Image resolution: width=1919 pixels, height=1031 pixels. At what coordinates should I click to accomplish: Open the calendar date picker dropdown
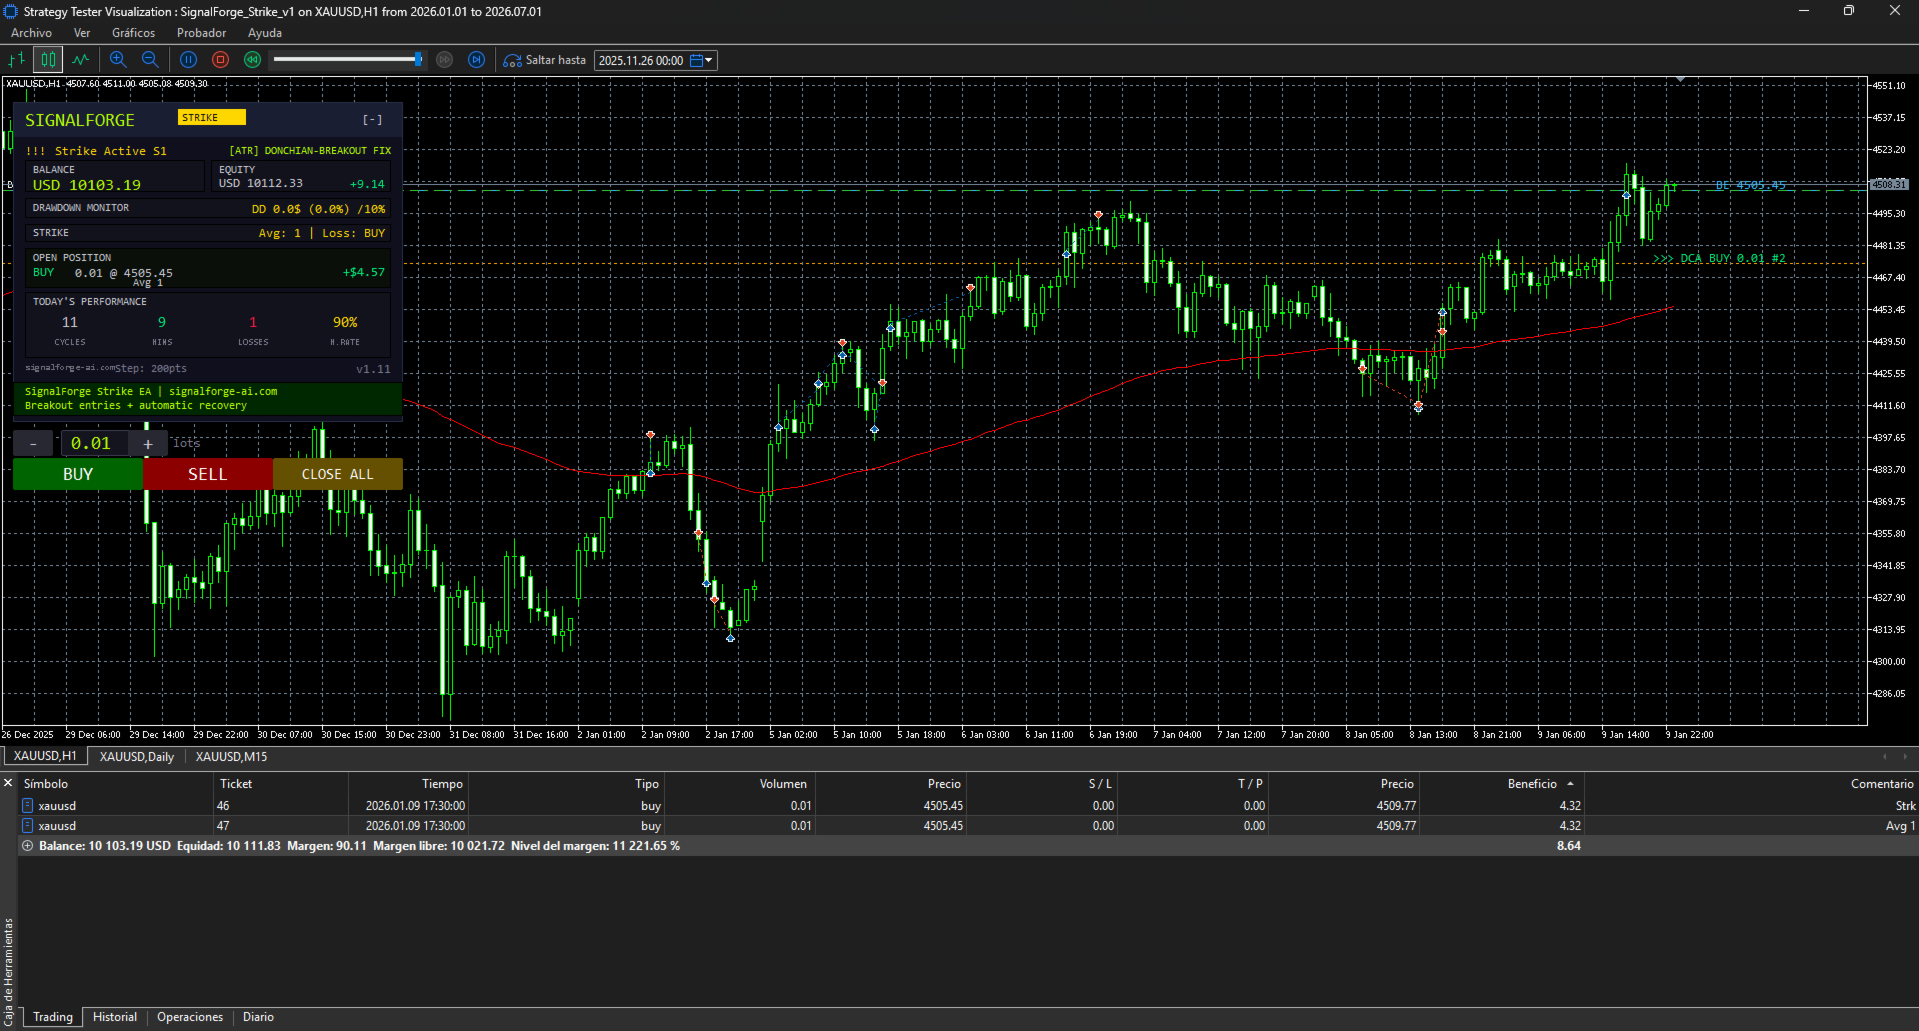point(702,61)
